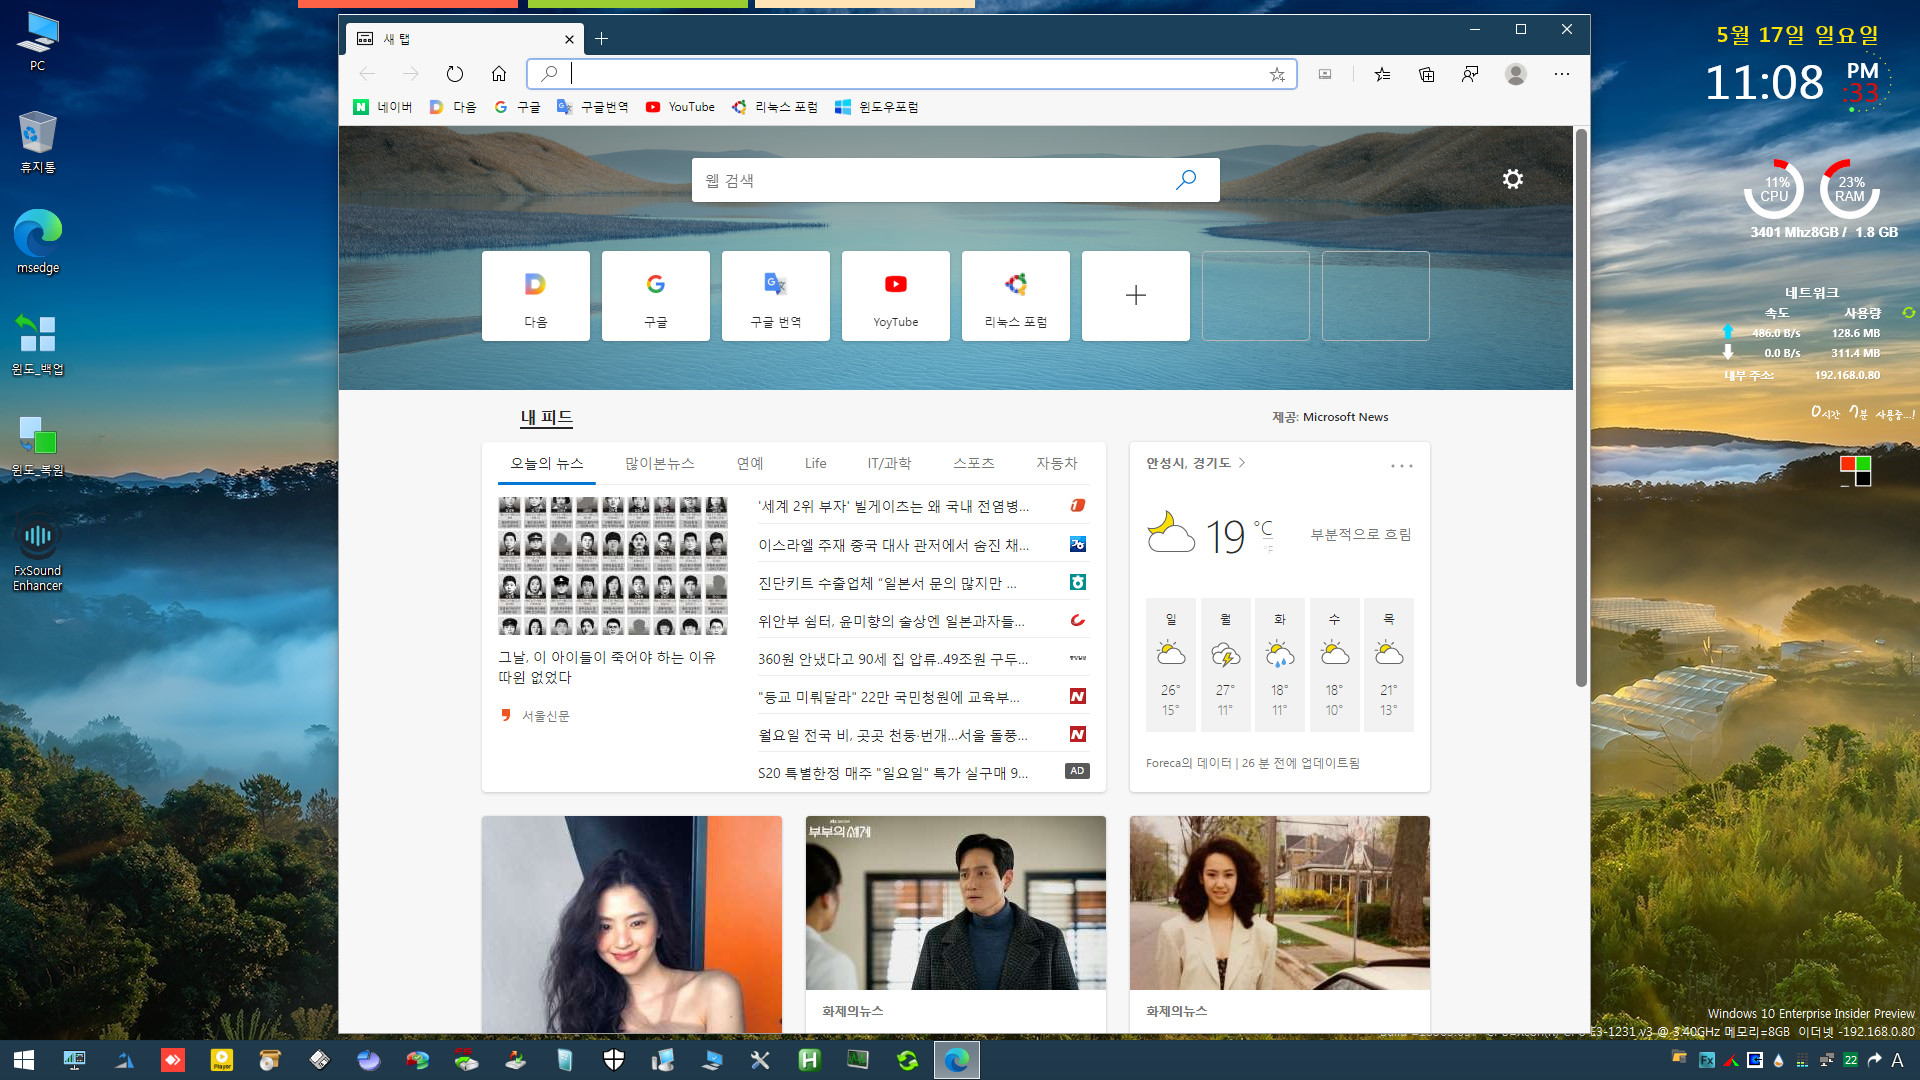Open the 리눅스 포럼 bookmark

click(x=775, y=107)
